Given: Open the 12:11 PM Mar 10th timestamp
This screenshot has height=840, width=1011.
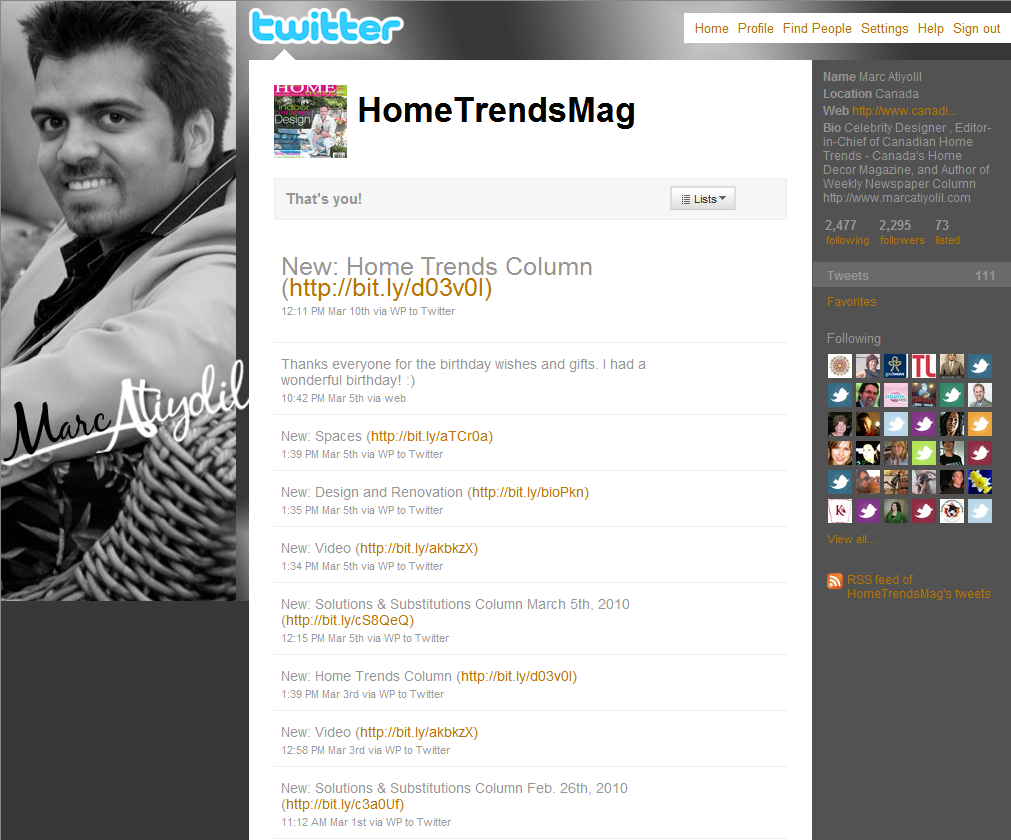Looking at the screenshot, I should pos(326,311).
